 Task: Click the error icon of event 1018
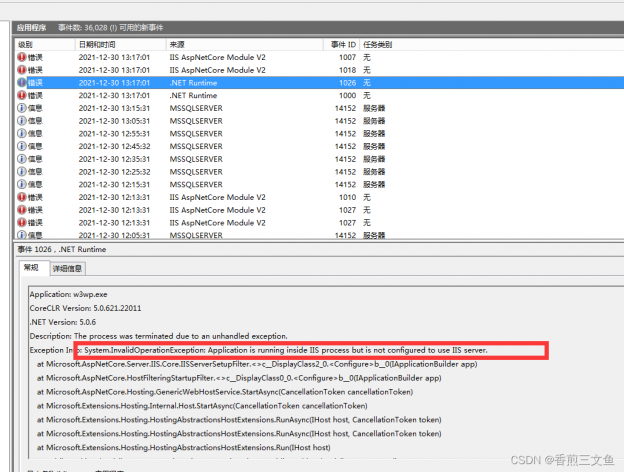click(22, 70)
